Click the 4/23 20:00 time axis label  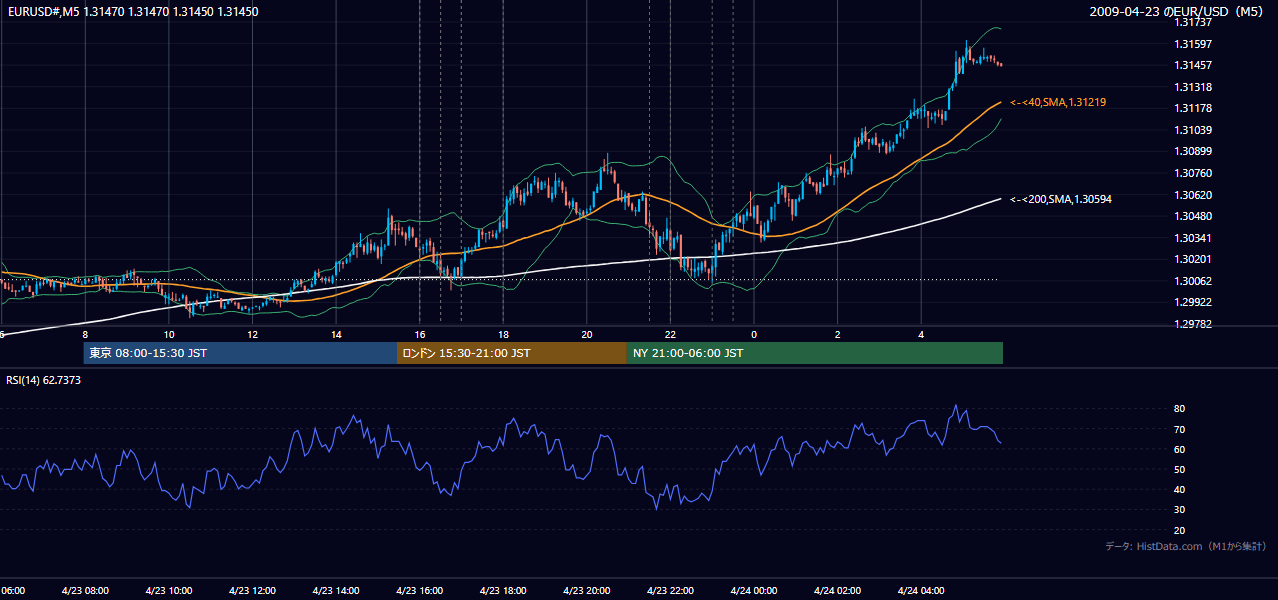[587, 591]
